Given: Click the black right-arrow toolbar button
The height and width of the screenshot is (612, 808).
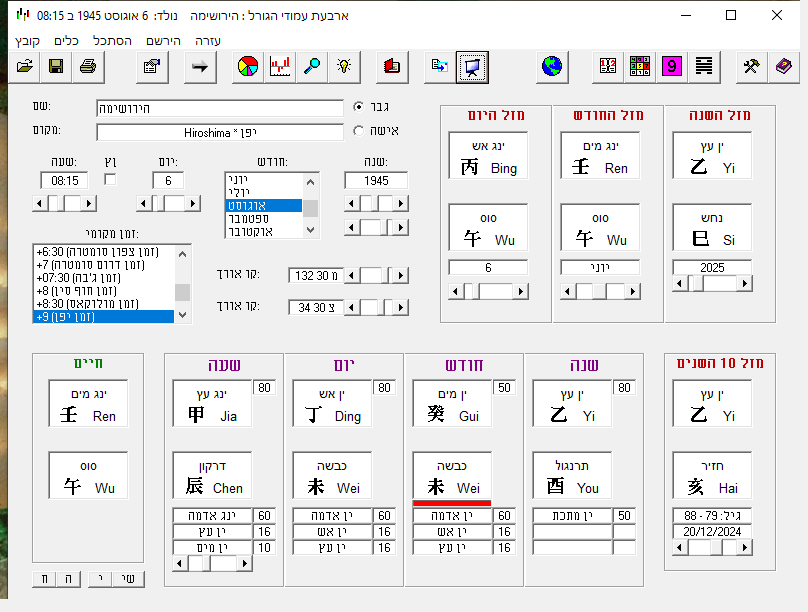Looking at the screenshot, I should click(200, 66).
